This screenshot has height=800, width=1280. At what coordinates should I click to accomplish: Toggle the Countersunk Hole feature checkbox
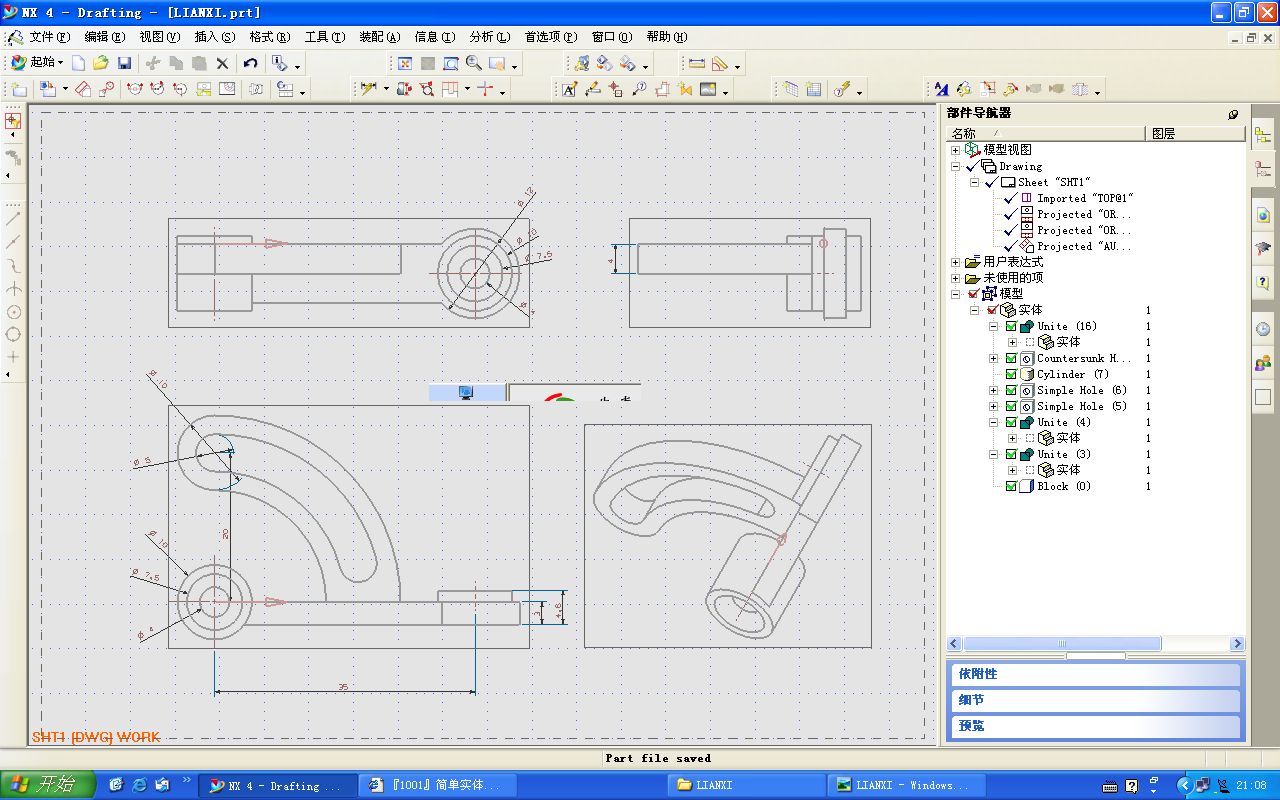point(1011,358)
